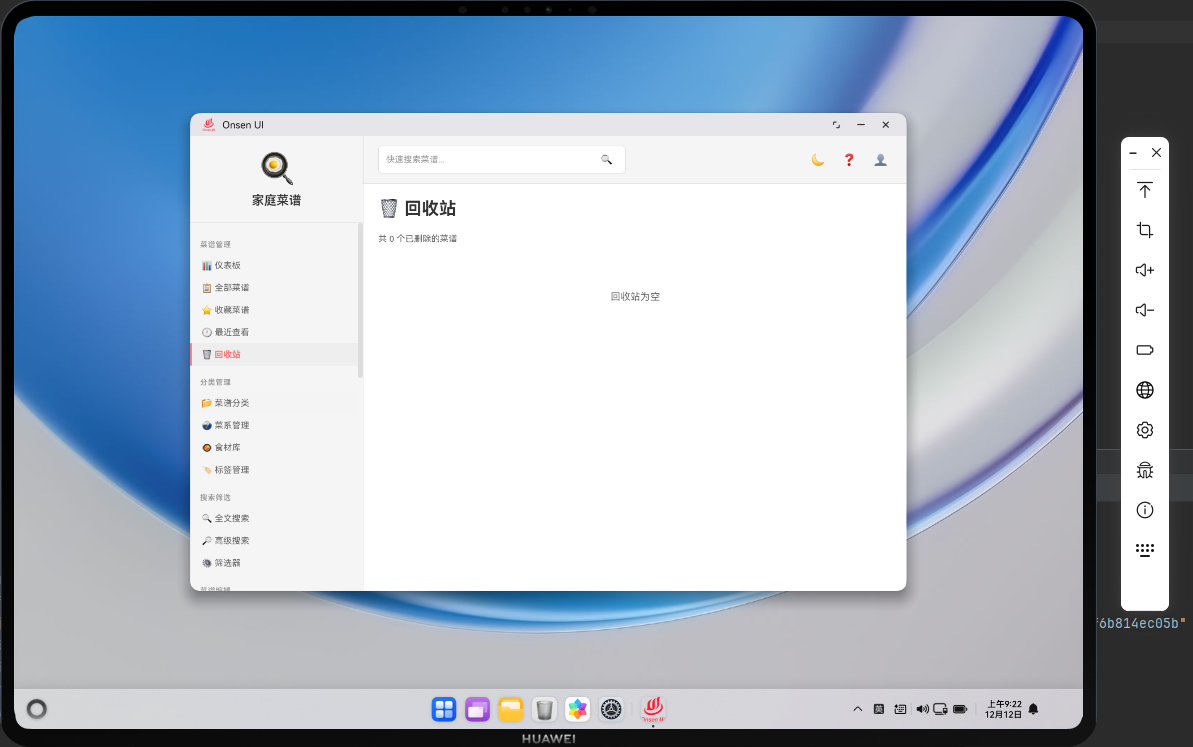Open 全文搜索 full-text search

(x=229, y=518)
